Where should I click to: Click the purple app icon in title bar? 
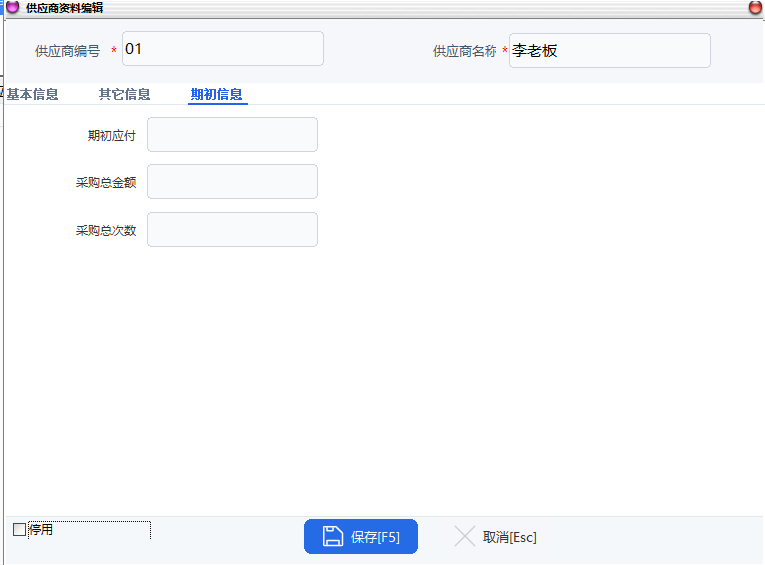pyautogui.click(x=13, y=7)
